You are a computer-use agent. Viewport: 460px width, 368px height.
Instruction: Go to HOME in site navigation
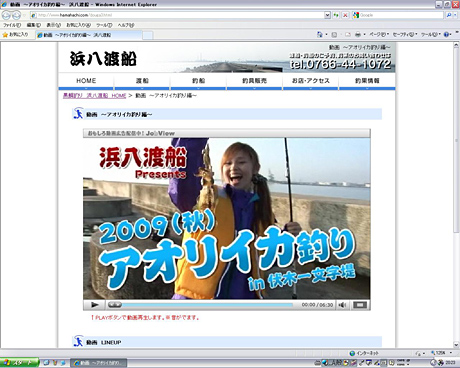[x=86, y=81]
